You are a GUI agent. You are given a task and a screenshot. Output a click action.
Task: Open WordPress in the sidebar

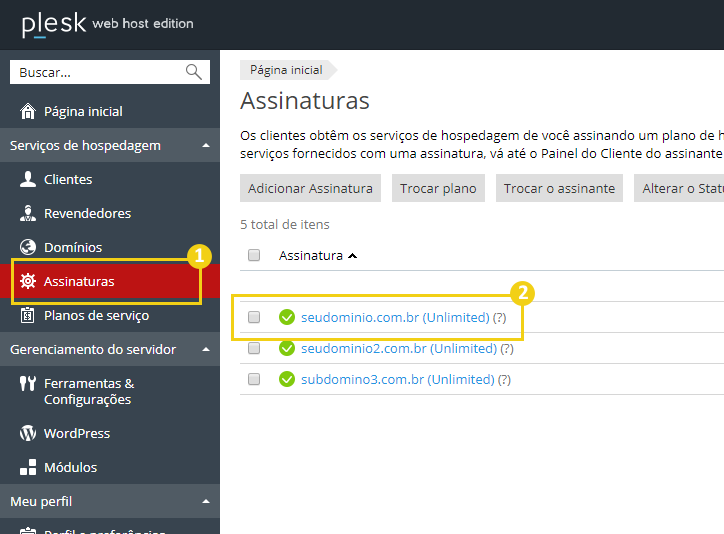click(x=110, y=433)
